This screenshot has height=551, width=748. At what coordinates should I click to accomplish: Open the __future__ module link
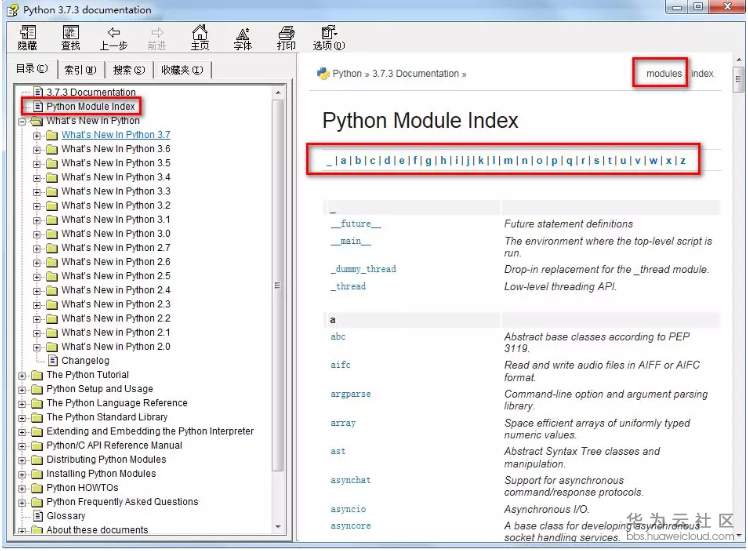pos(356,224)
